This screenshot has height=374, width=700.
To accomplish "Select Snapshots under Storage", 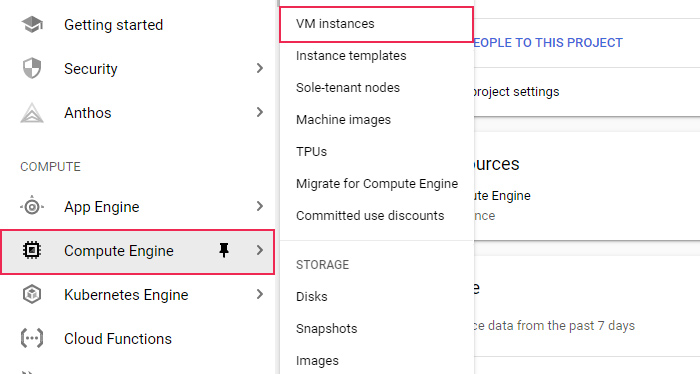I will tap(326, 328).
